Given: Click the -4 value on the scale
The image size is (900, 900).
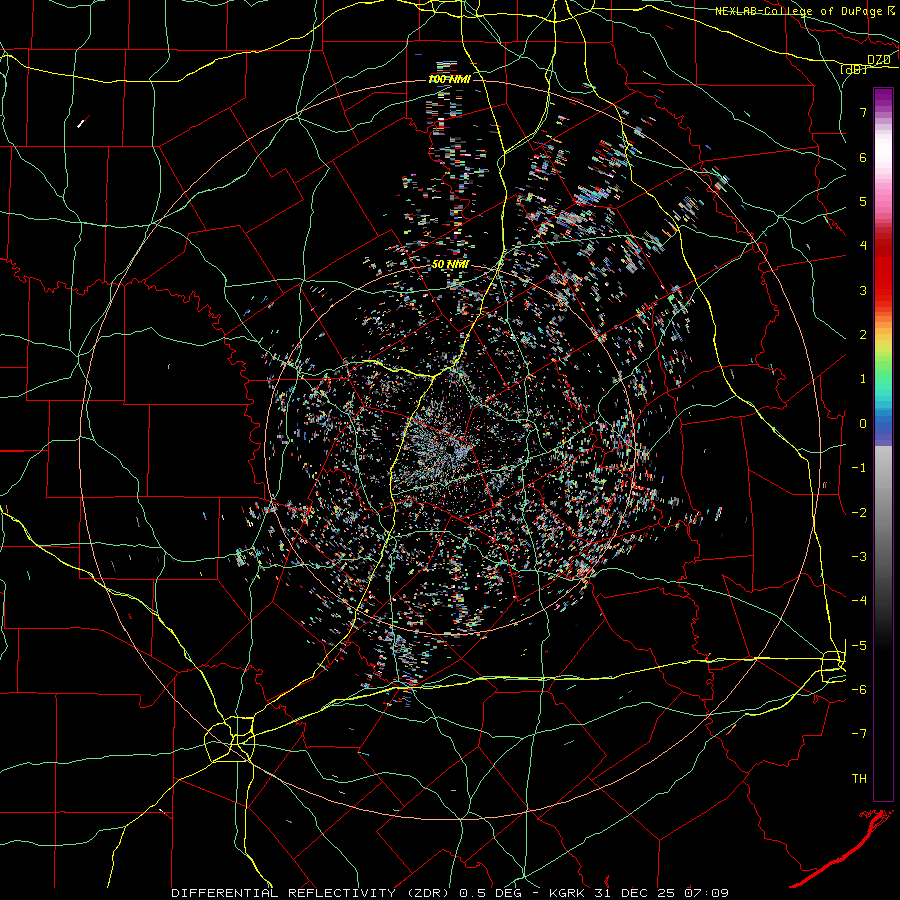Looking at the screenshot, I should pyautogui.click(x=859, y=601).
